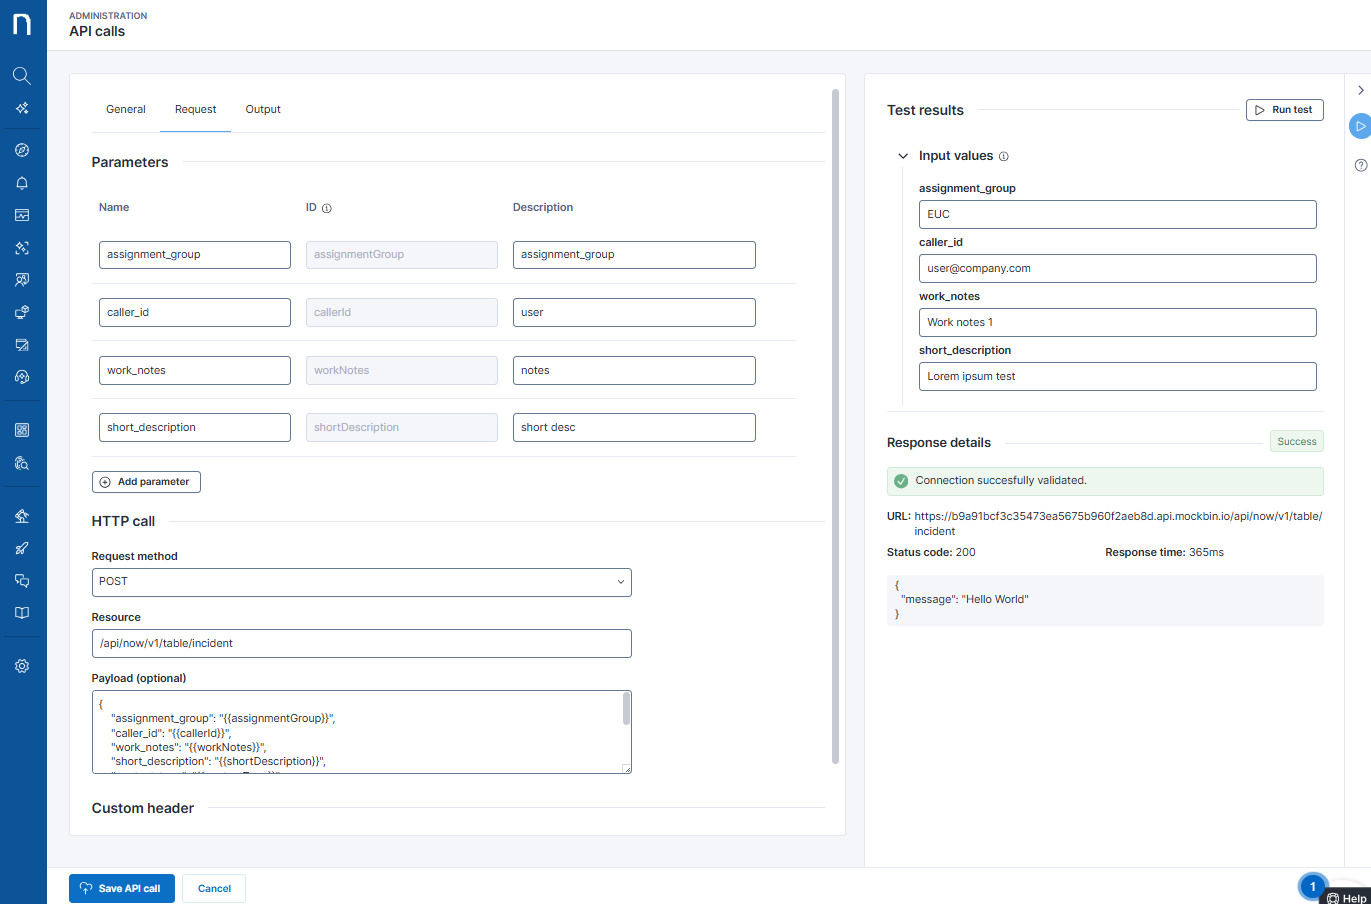The image size is (1371, 904).
Task: Click the question mark help icon on right rail
Action: (x=1360, y=165)
